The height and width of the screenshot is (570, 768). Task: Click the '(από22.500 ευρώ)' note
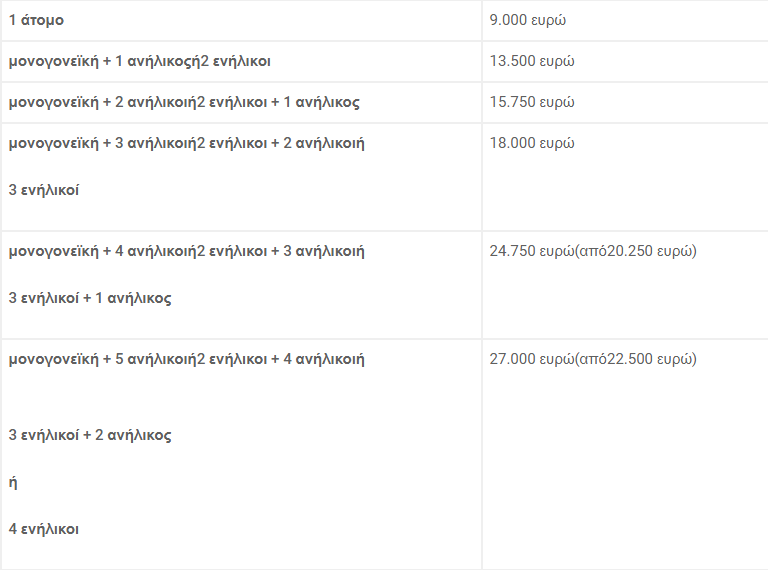pyautogui.click(x=636, y=359)
